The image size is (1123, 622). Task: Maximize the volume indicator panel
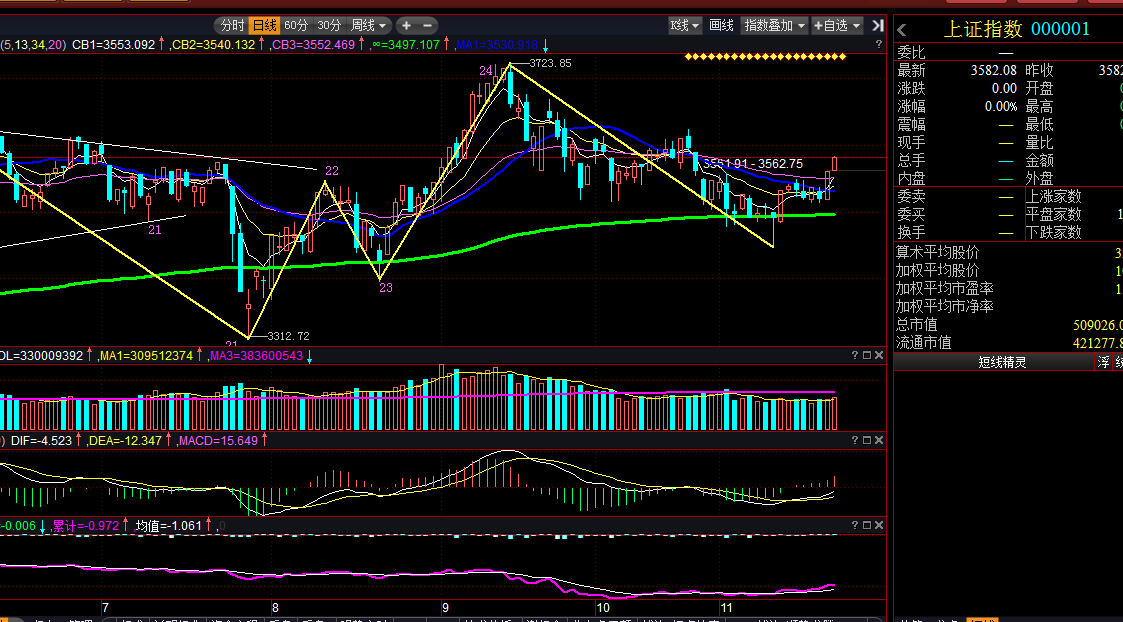[x=867, y=355]
